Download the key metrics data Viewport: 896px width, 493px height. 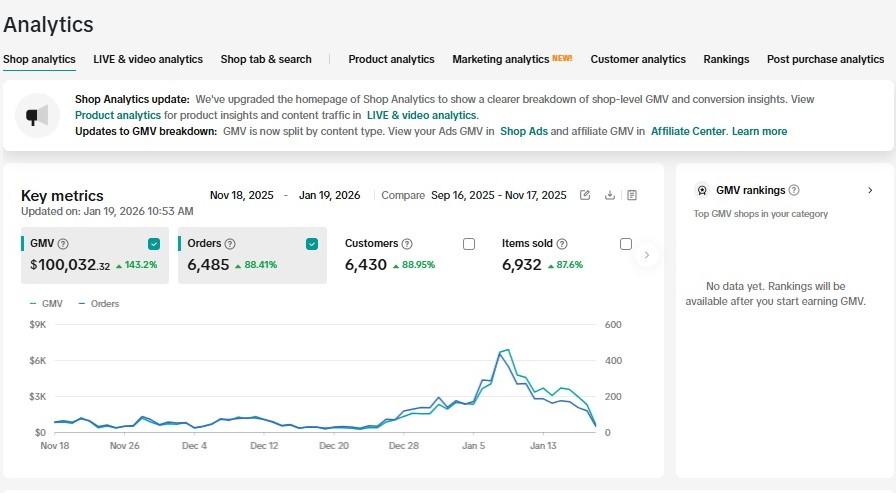(610, 195)
